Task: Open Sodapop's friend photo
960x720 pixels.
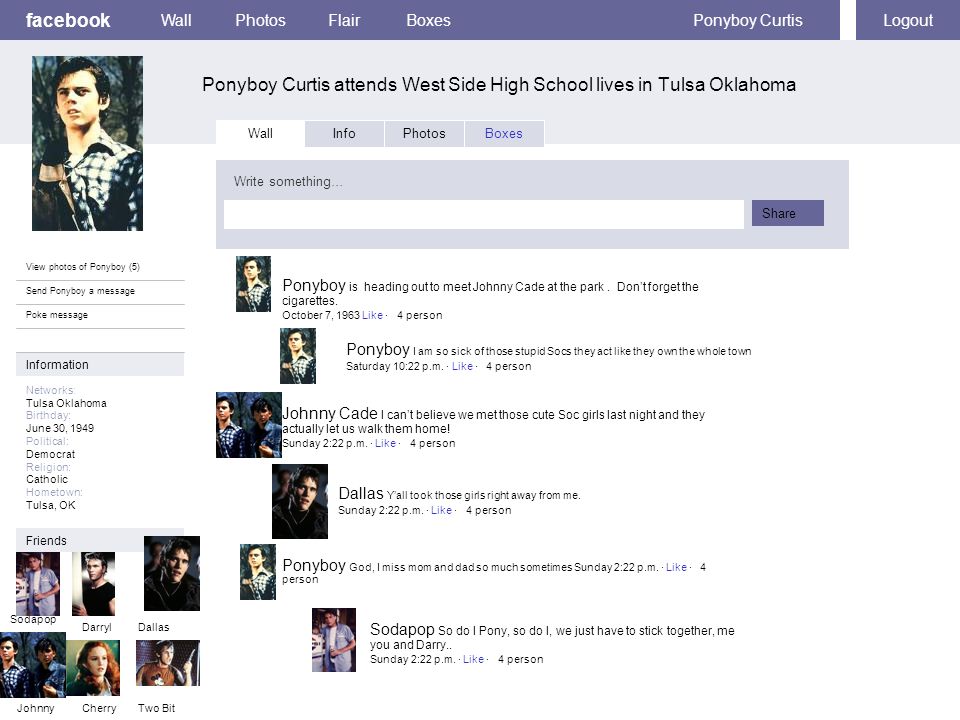Action: point(38,584)
